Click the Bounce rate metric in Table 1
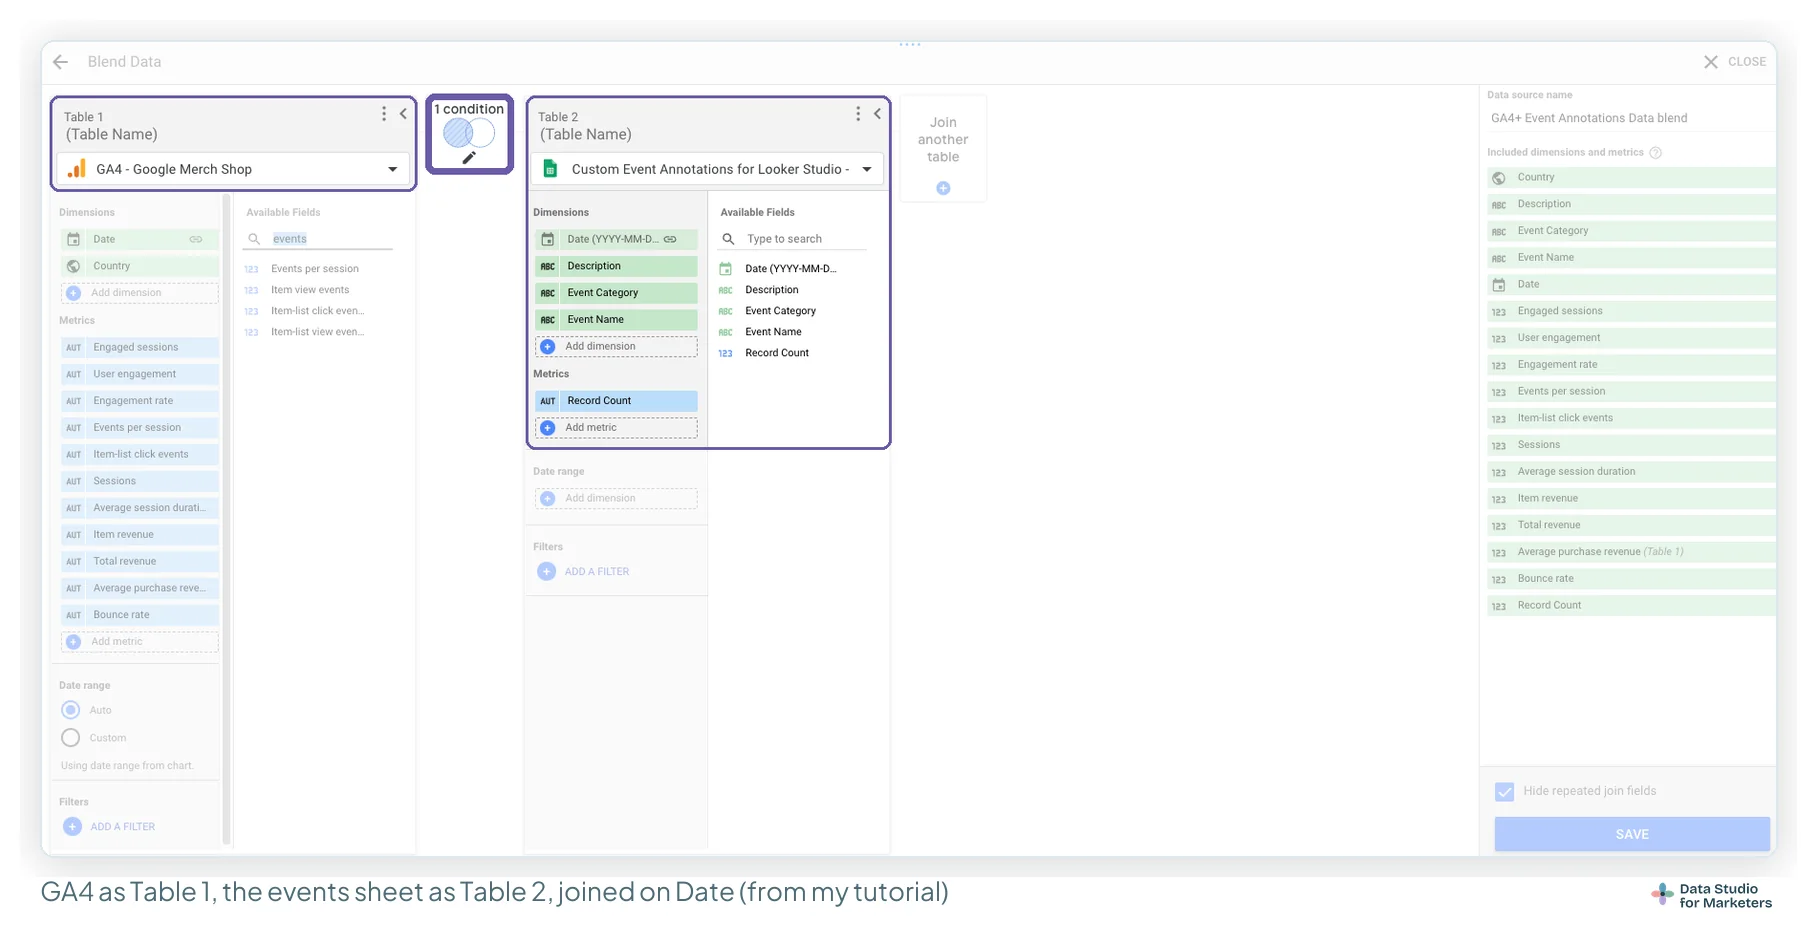 click(140, 615)
